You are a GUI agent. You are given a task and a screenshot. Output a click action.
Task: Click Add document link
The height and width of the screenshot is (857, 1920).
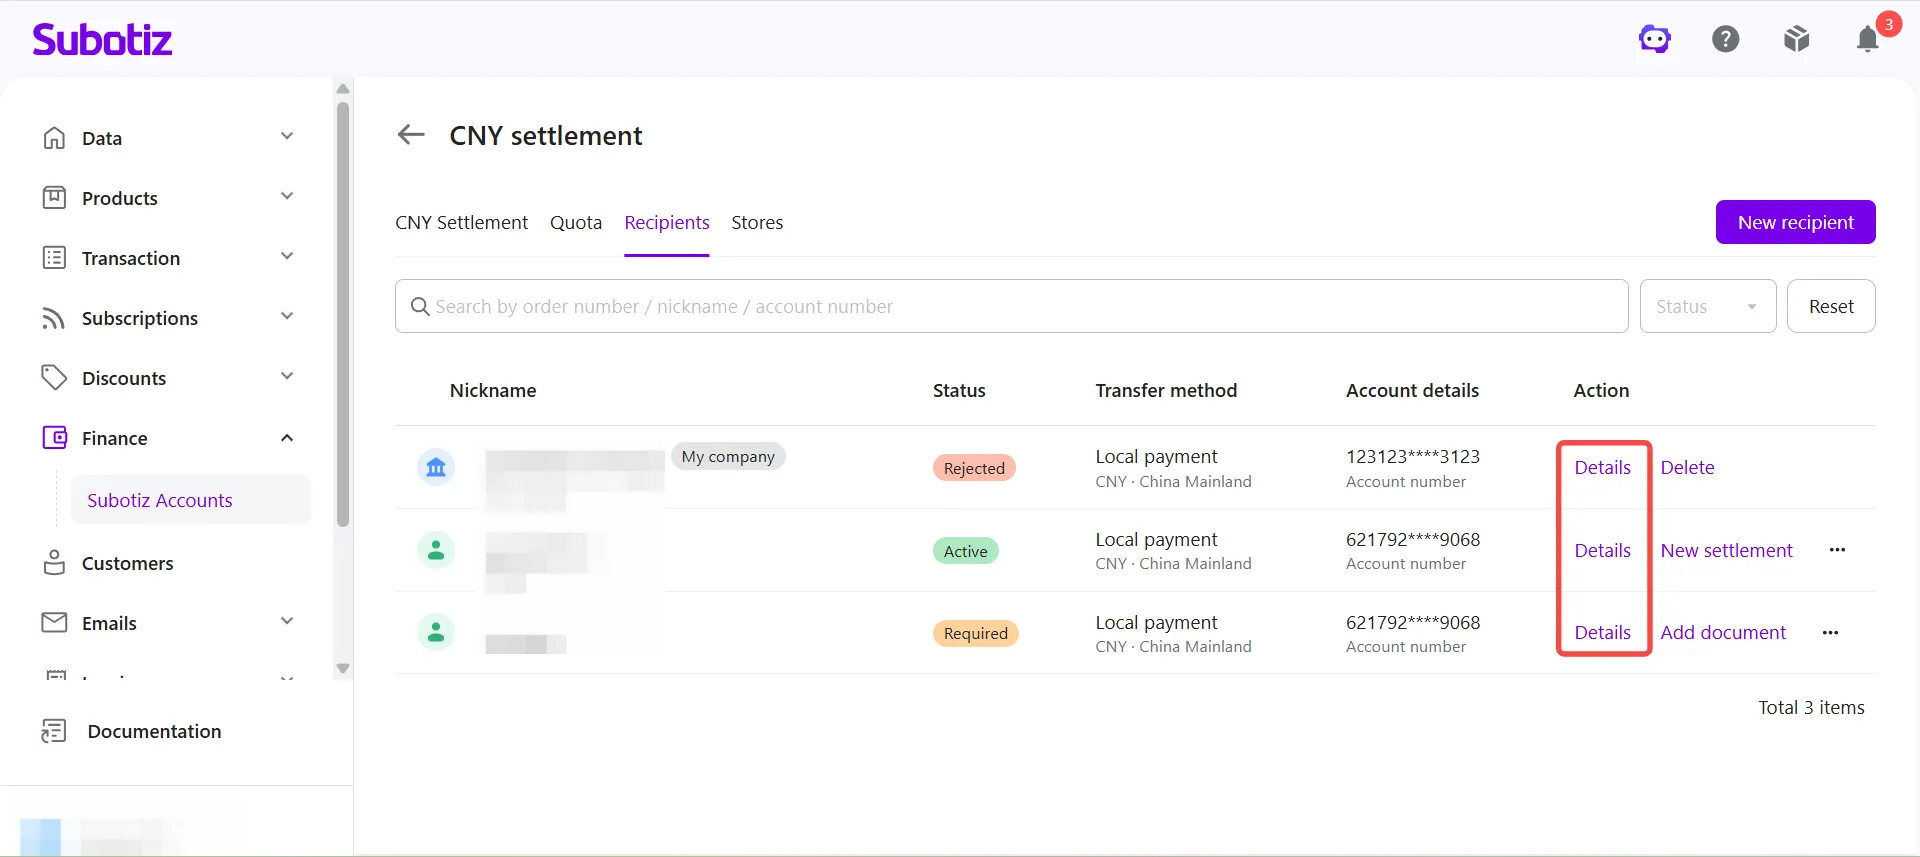[x=1723, y=632]
